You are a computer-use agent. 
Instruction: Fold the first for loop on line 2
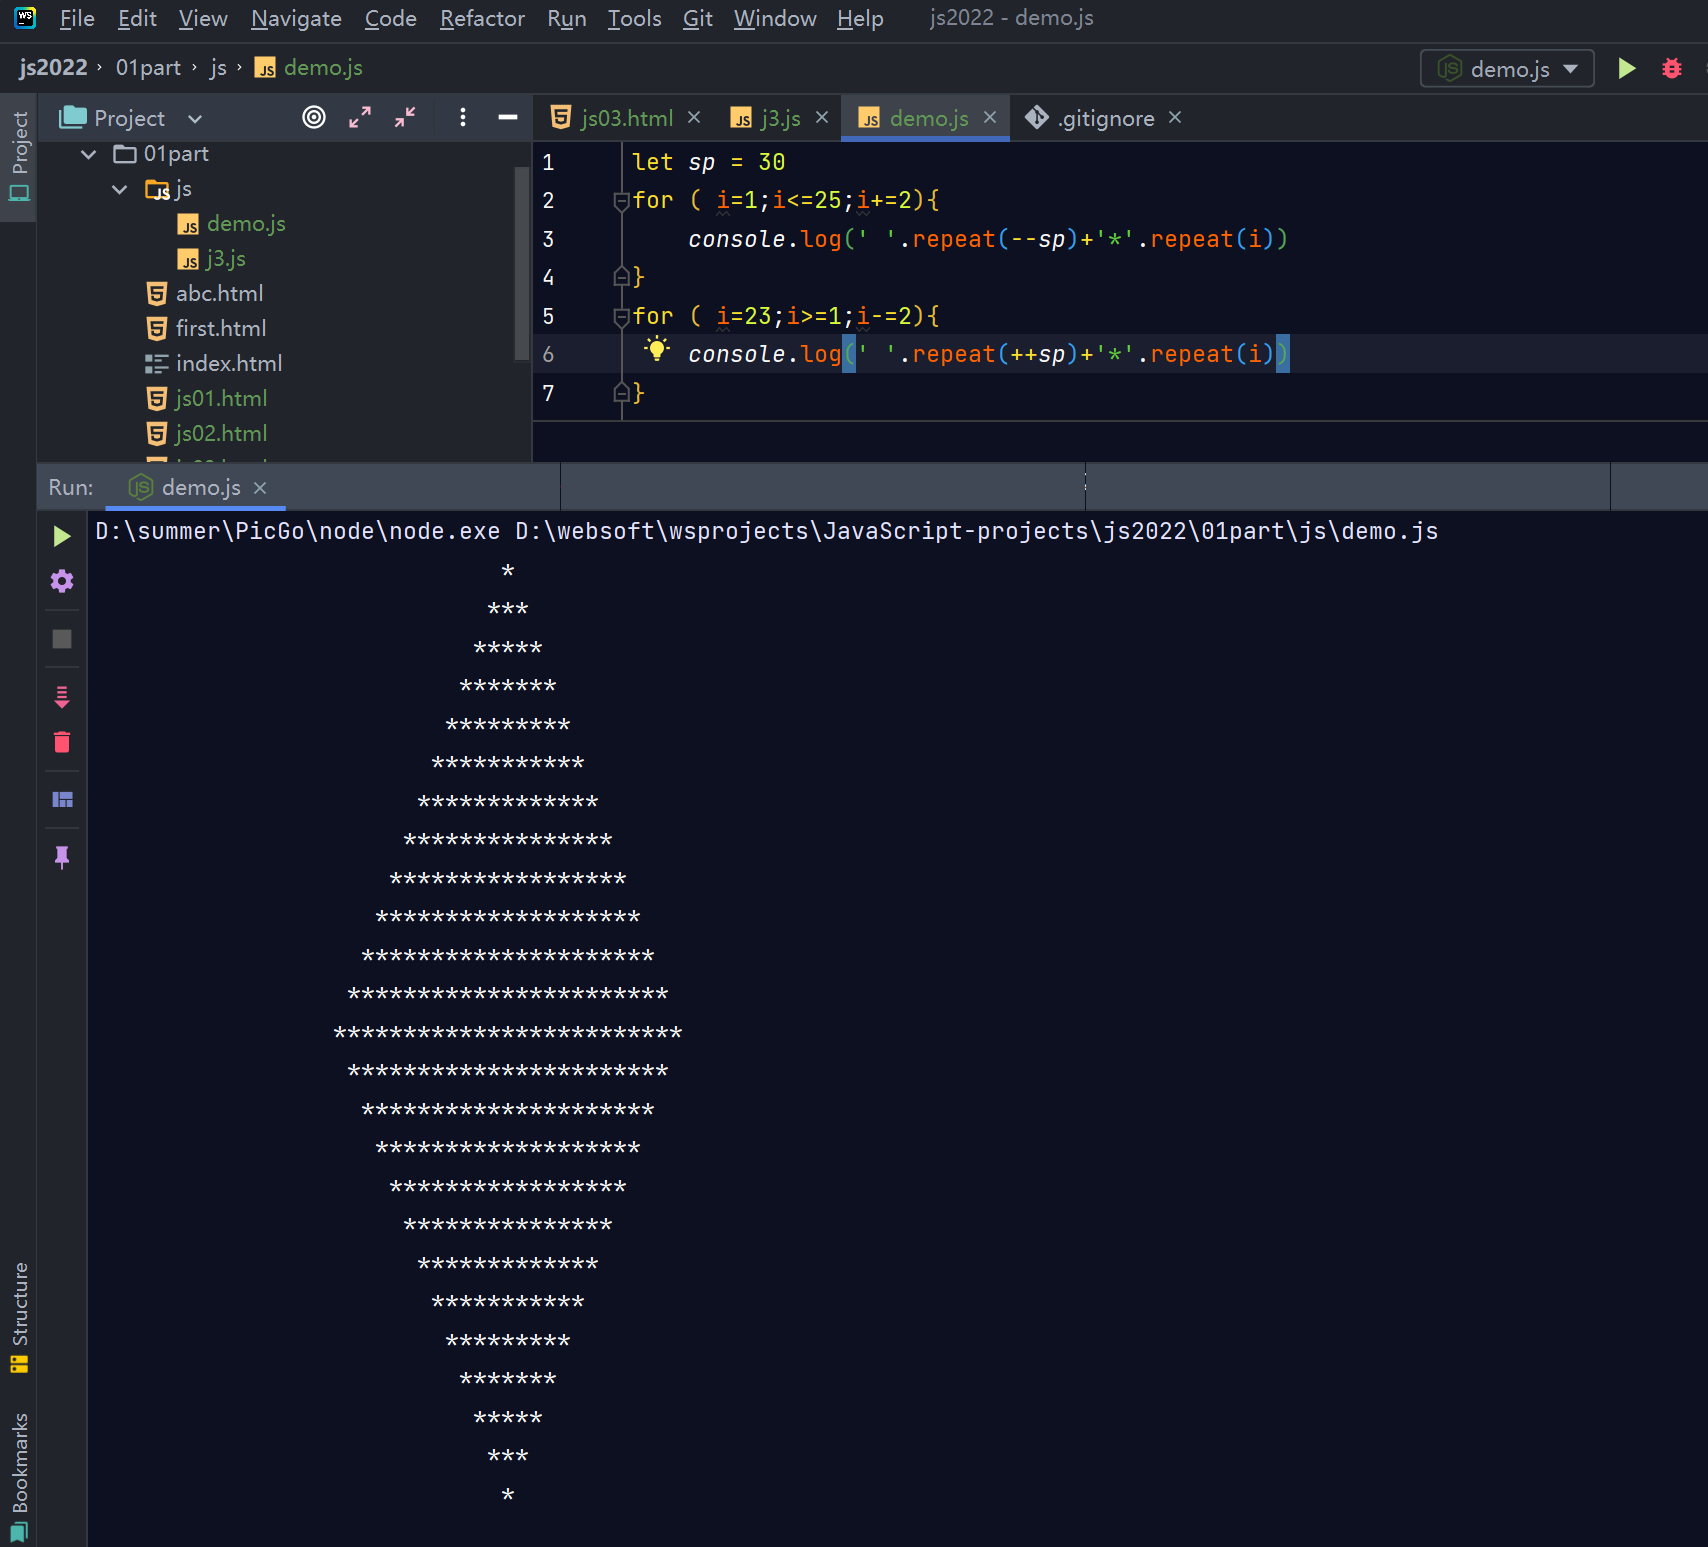pyautogui.click(x=621, y=200)
